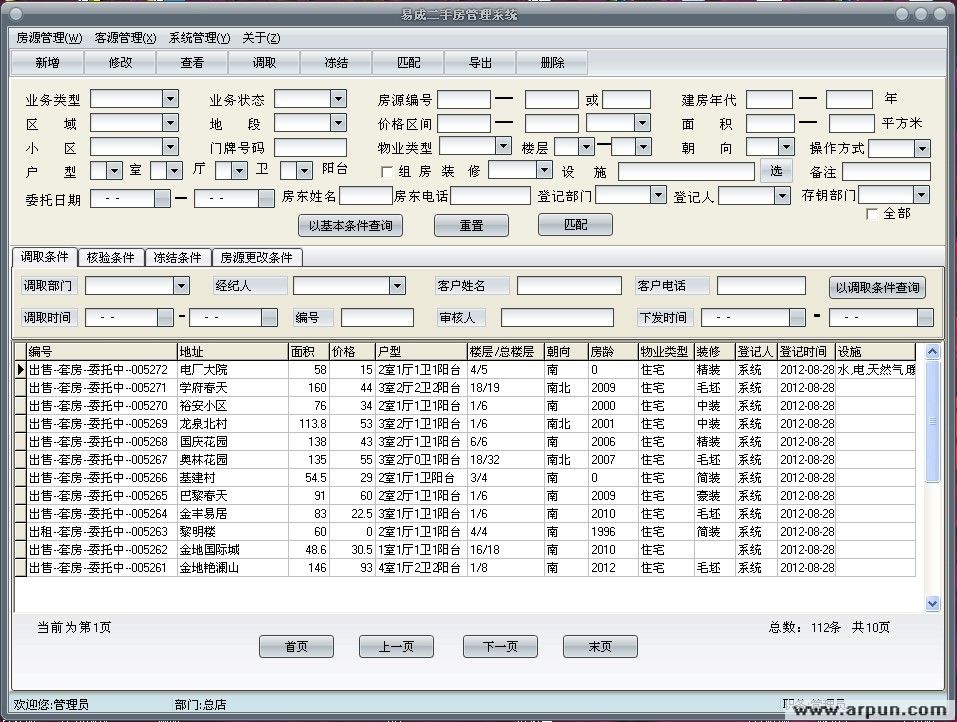957x722 pixels.
Task: Click the 客户姓名 input field
Action: click(x=568, y=286)
